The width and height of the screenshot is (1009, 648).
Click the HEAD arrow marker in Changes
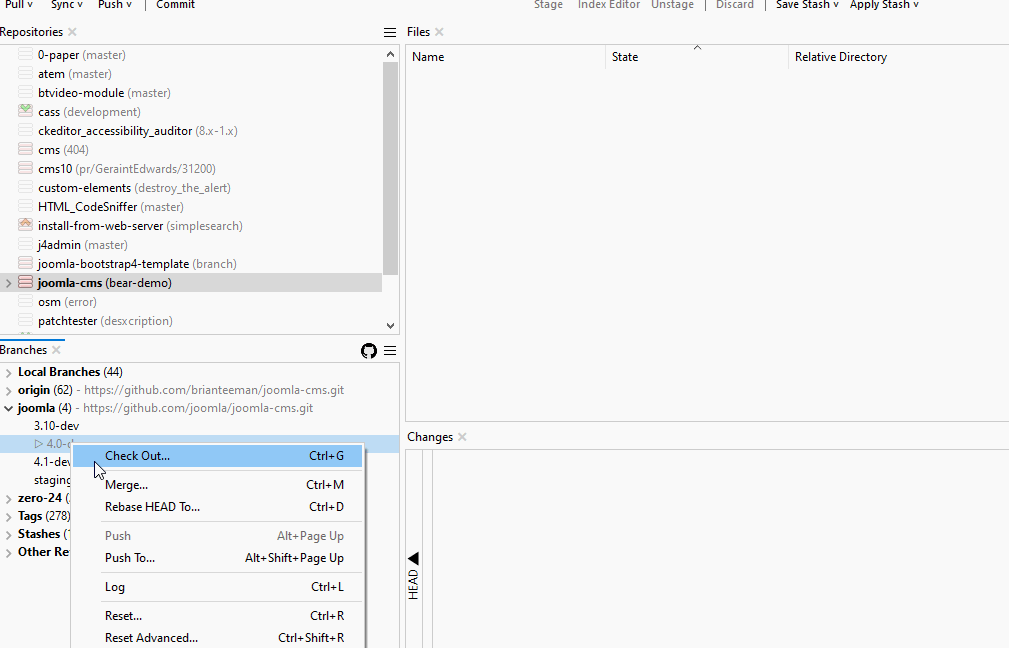tap(413, 558)
